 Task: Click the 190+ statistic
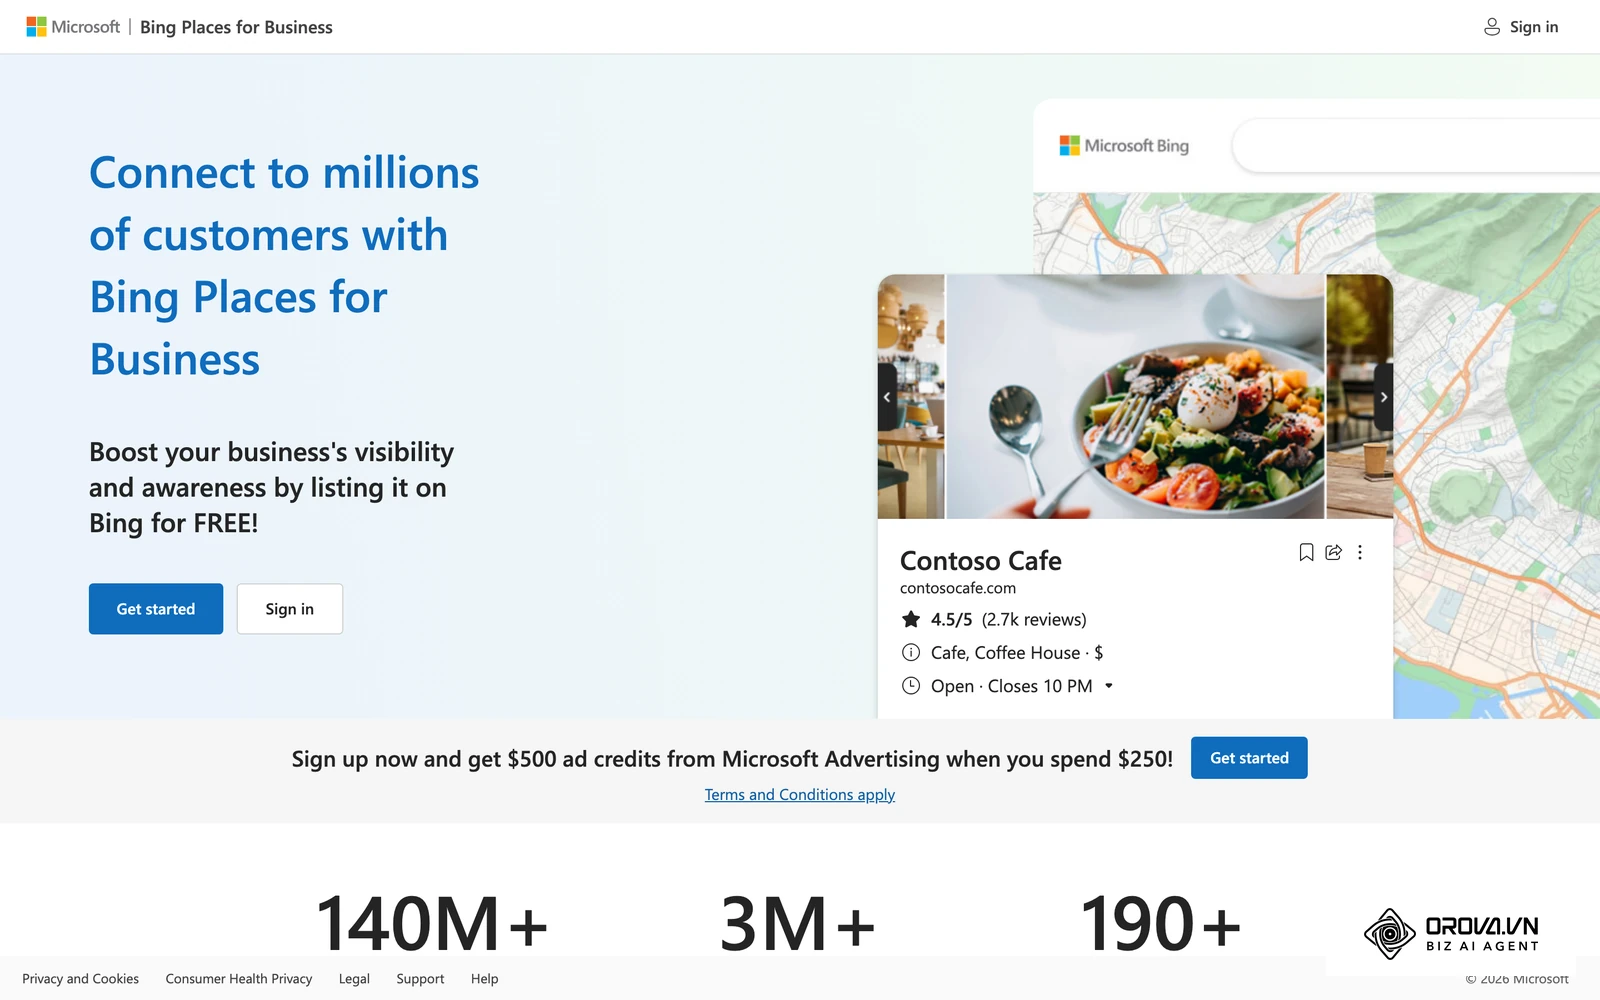click(1161, 924)
